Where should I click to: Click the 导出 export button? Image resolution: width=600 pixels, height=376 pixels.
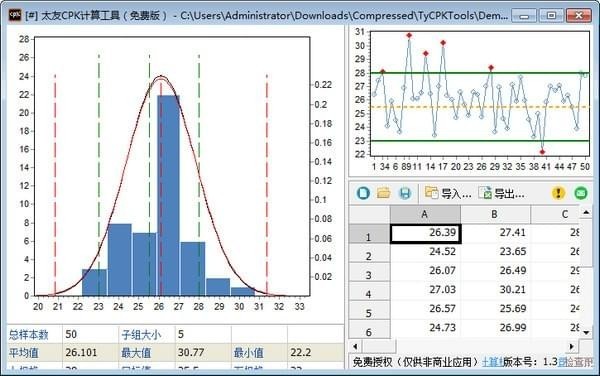[x=501, y=193]
